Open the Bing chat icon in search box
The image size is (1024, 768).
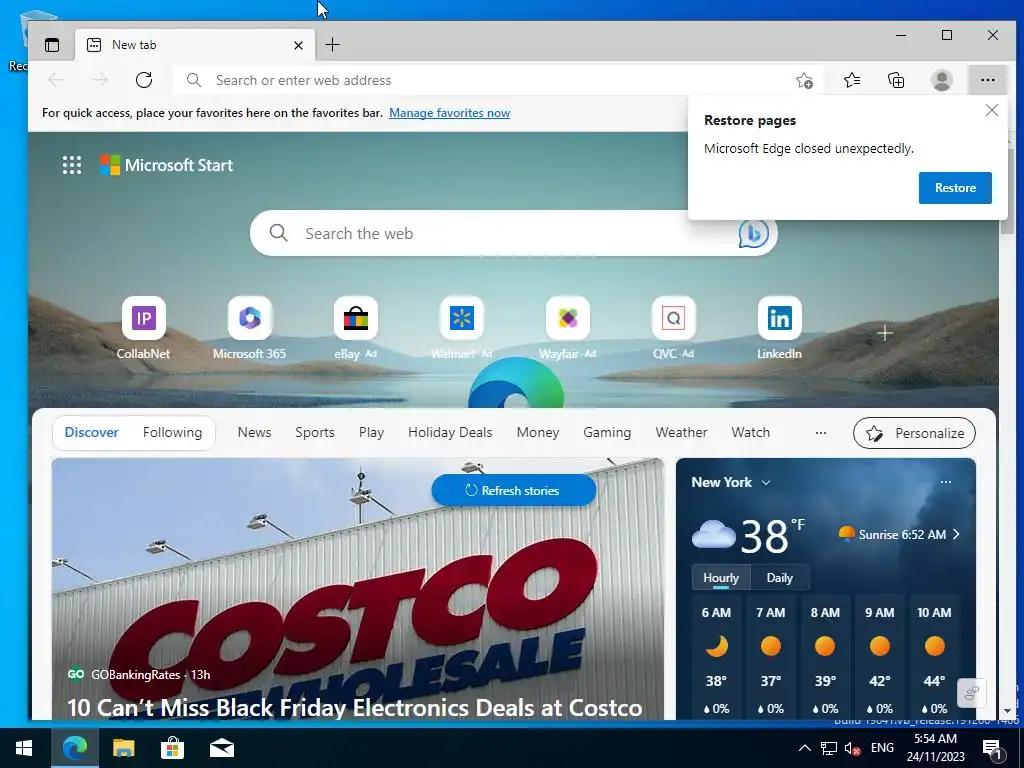pos(753,233)
